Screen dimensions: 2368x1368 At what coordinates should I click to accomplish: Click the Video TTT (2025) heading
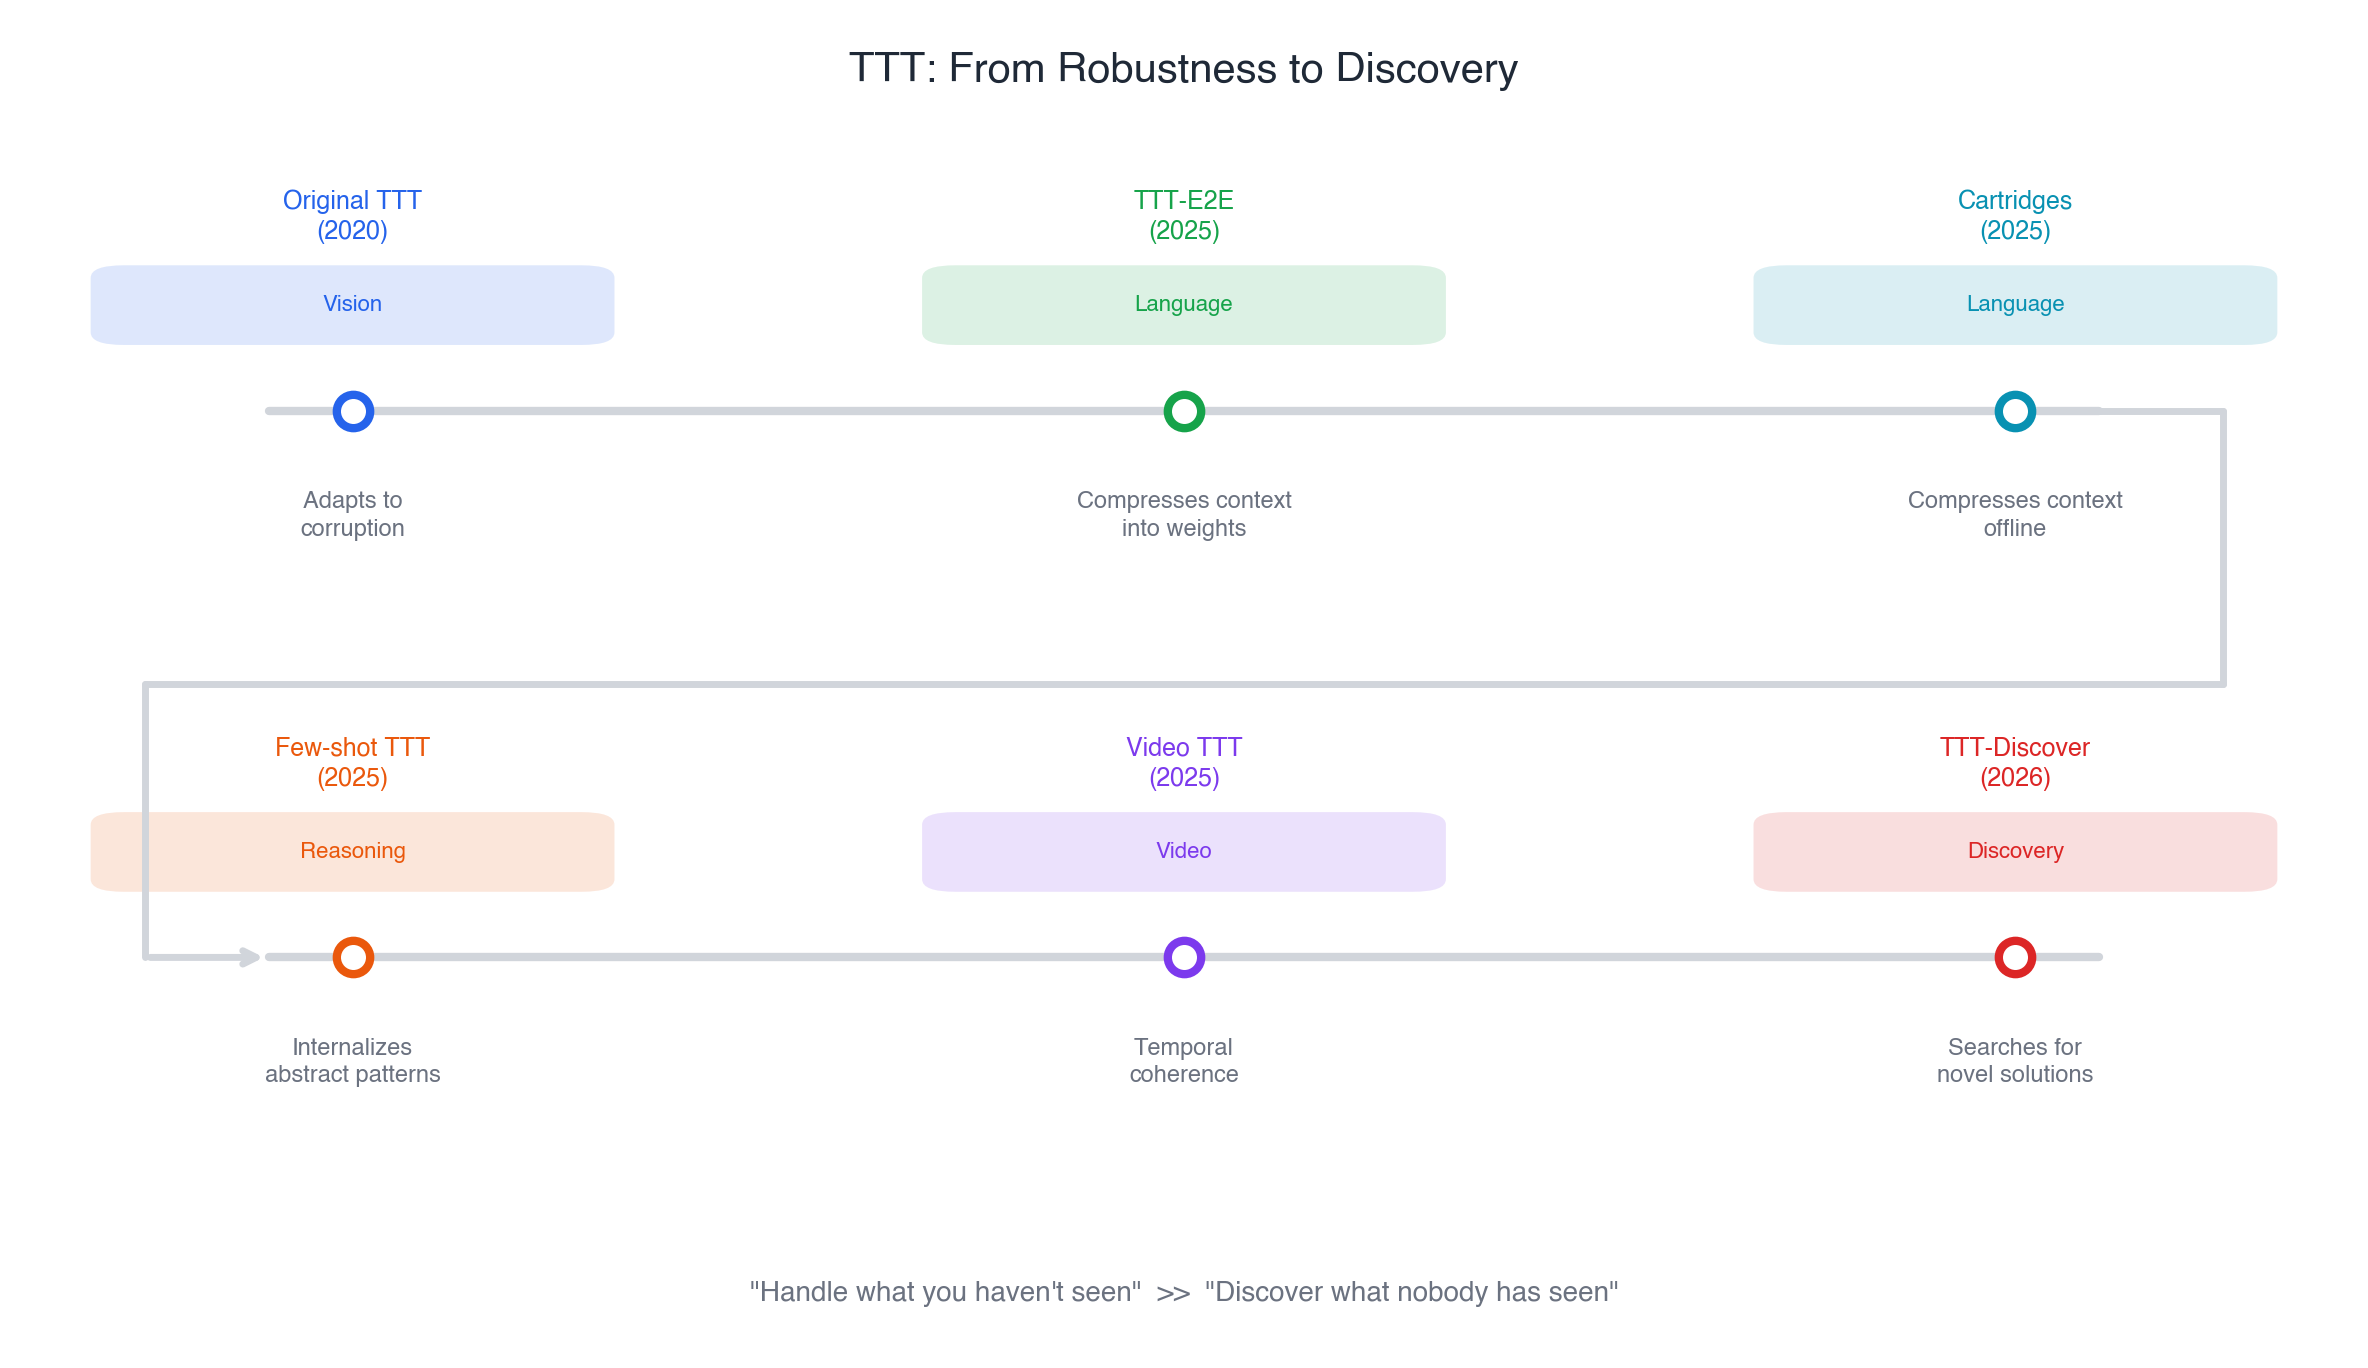(1184, 762)
